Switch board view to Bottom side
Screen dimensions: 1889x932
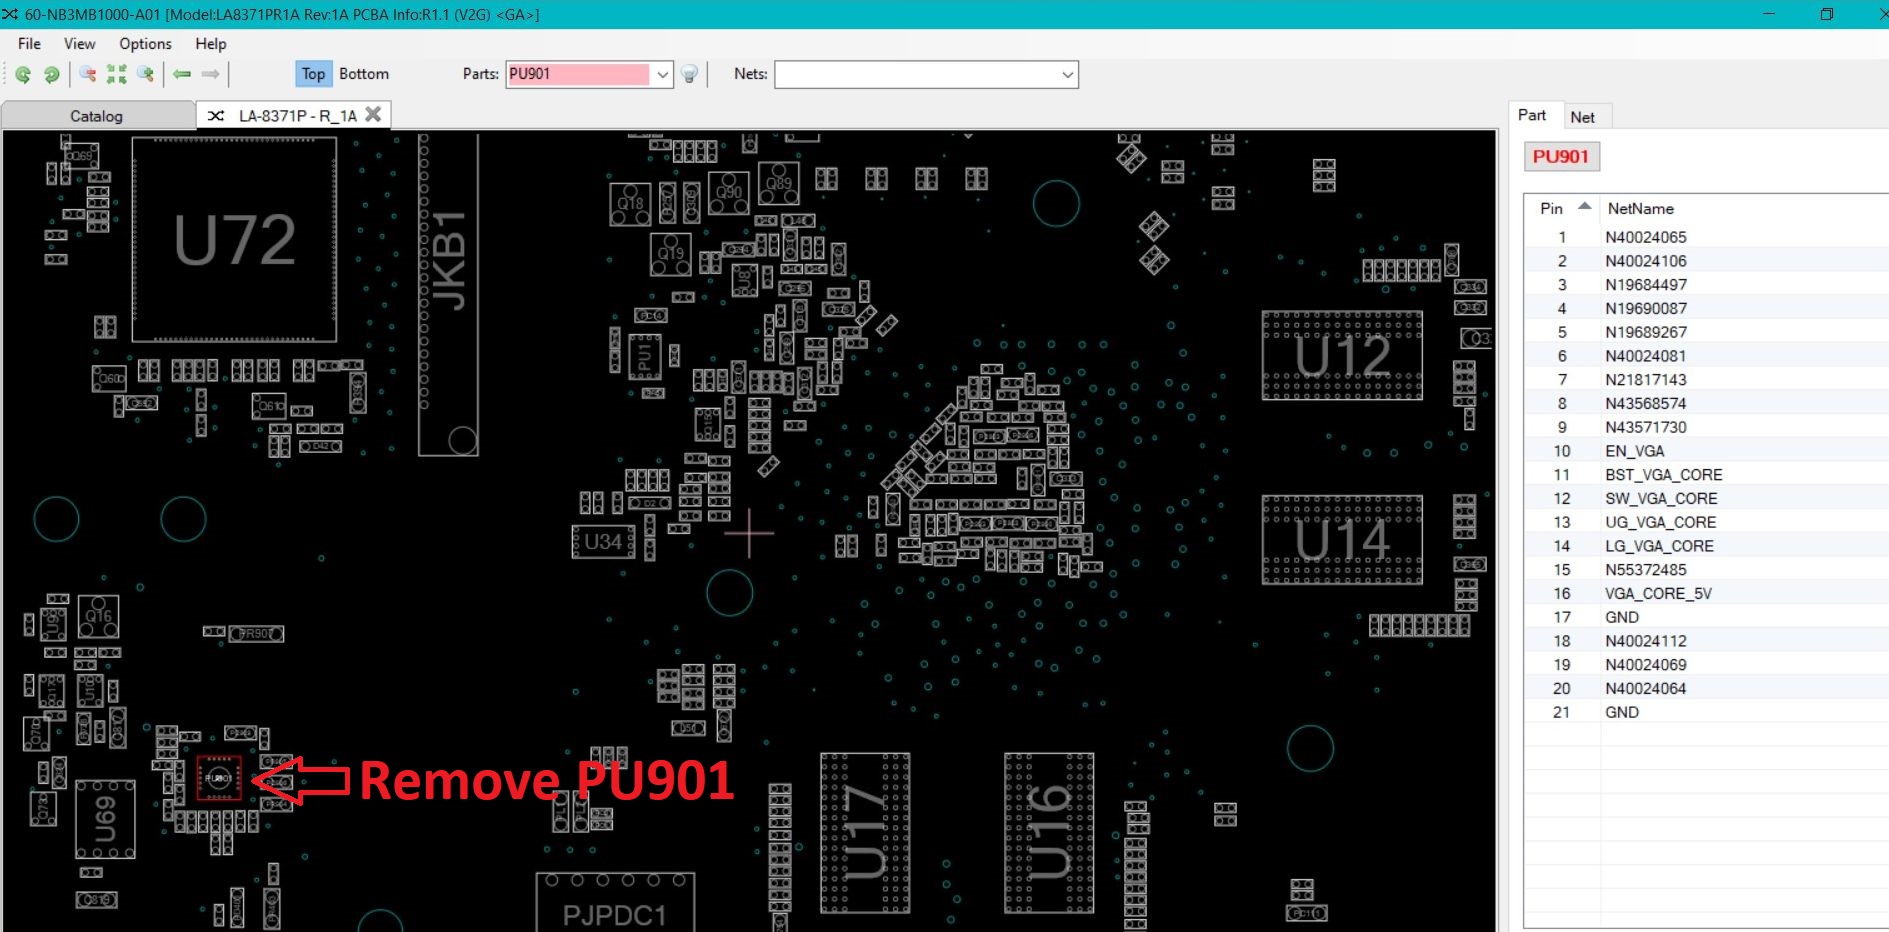pos(363,74)
